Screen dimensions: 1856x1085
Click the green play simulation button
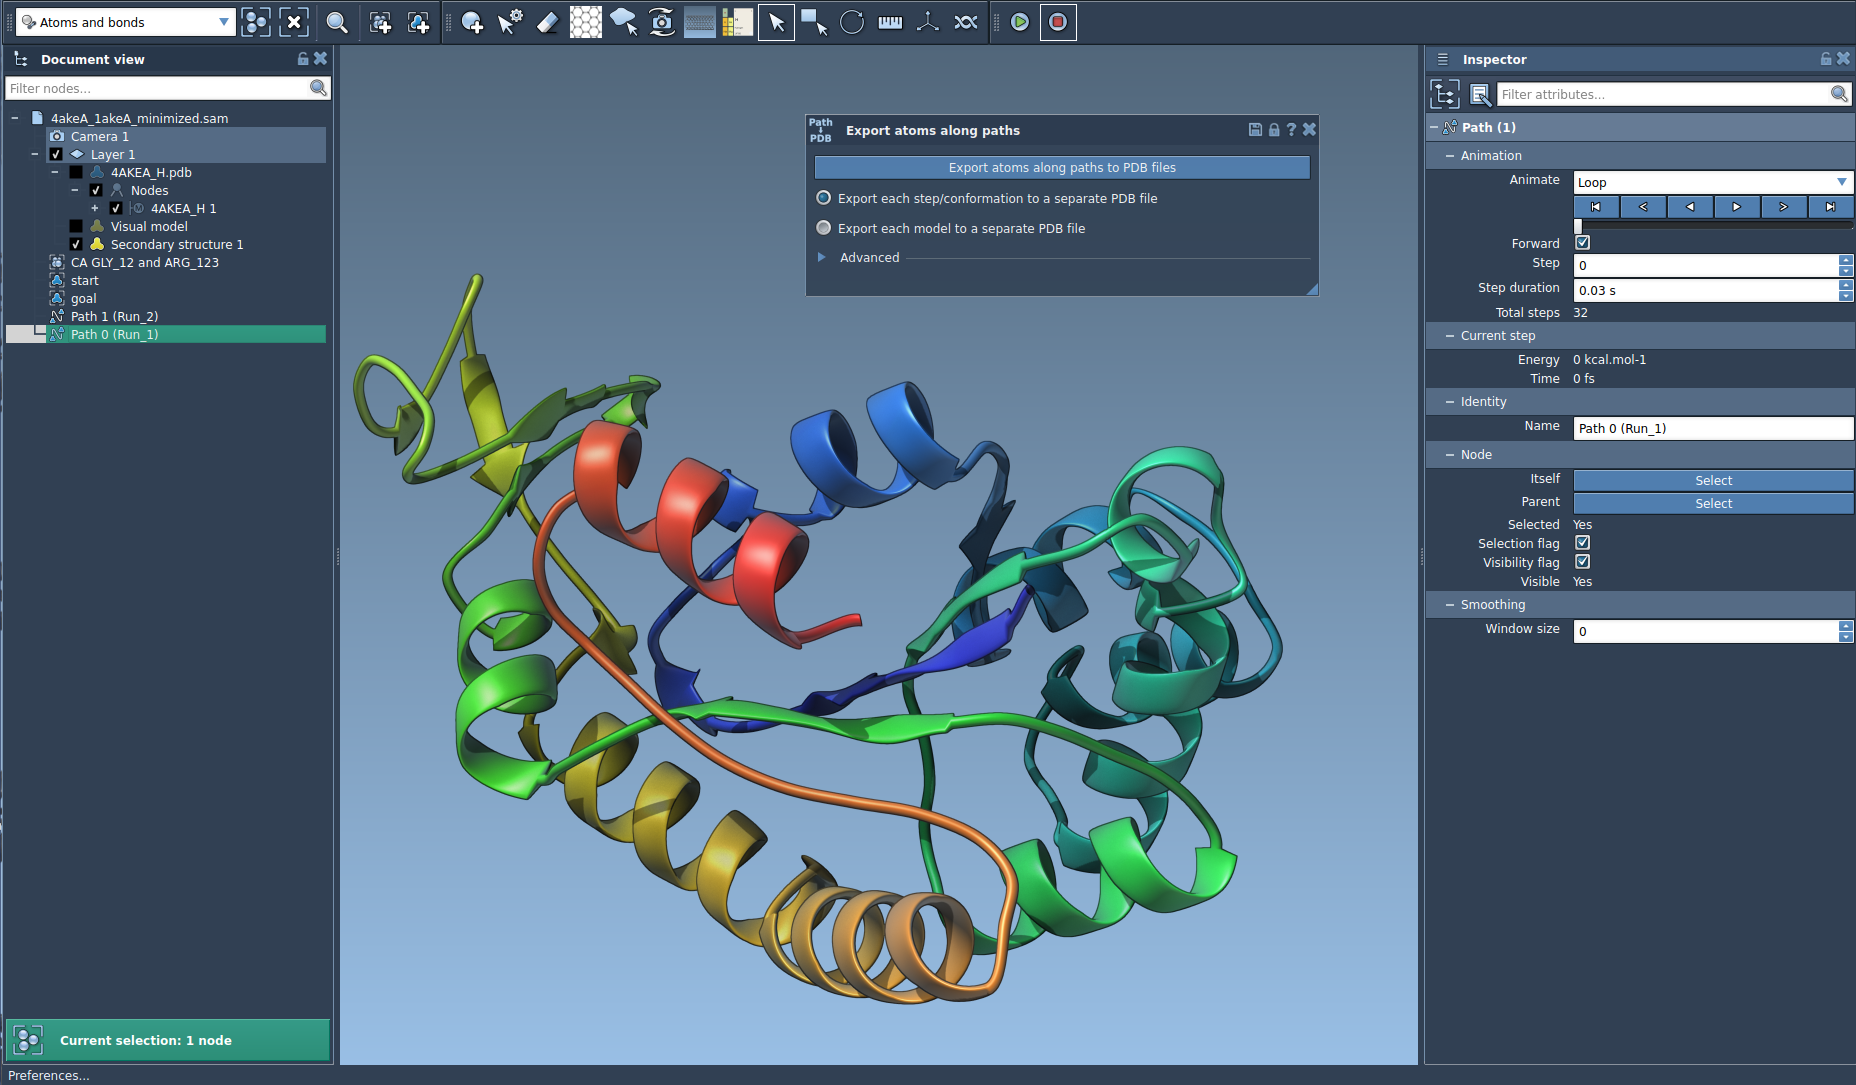(x=1019, y=22)
